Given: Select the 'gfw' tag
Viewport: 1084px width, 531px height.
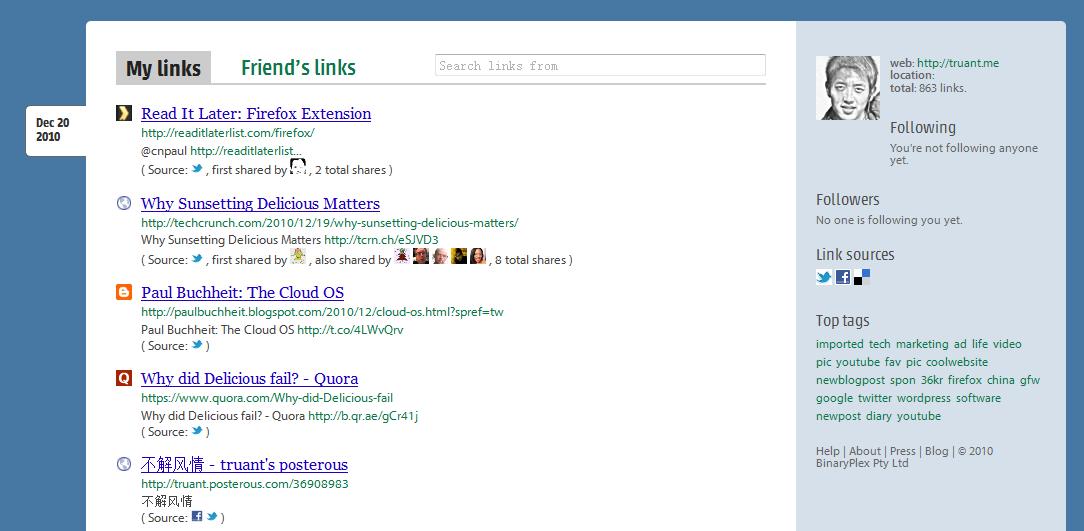Looking at the screenshot, I should point(1029,380).
